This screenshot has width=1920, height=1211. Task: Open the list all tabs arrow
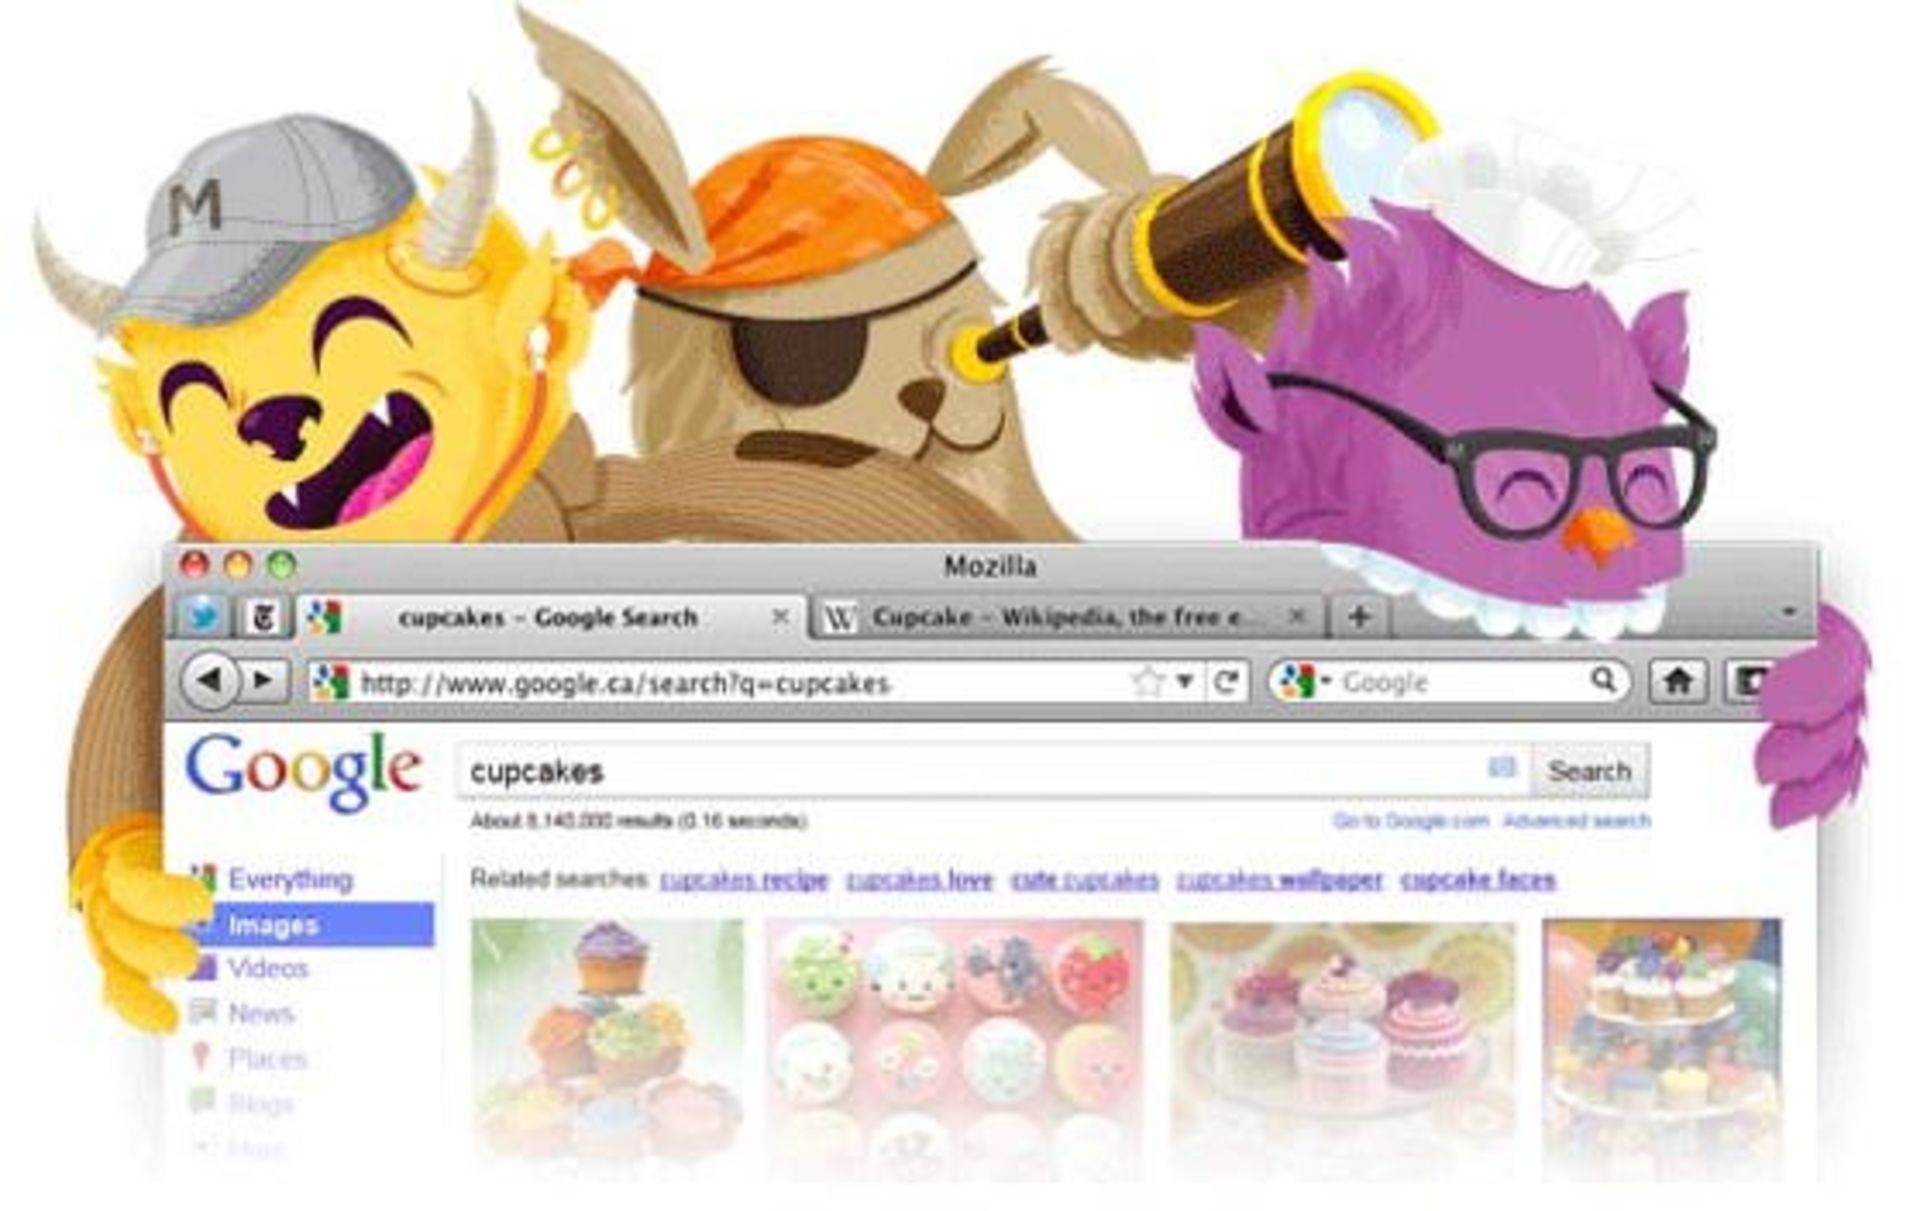click(x=1789, y=612)
